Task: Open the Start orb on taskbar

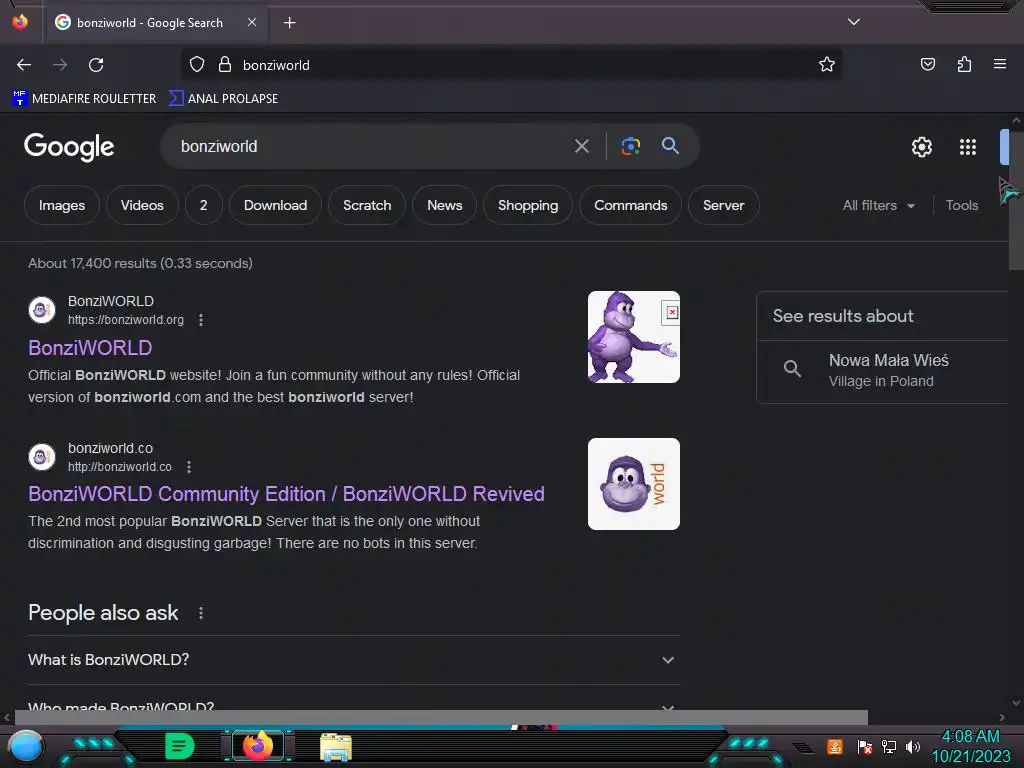Action: pos(26,747)
